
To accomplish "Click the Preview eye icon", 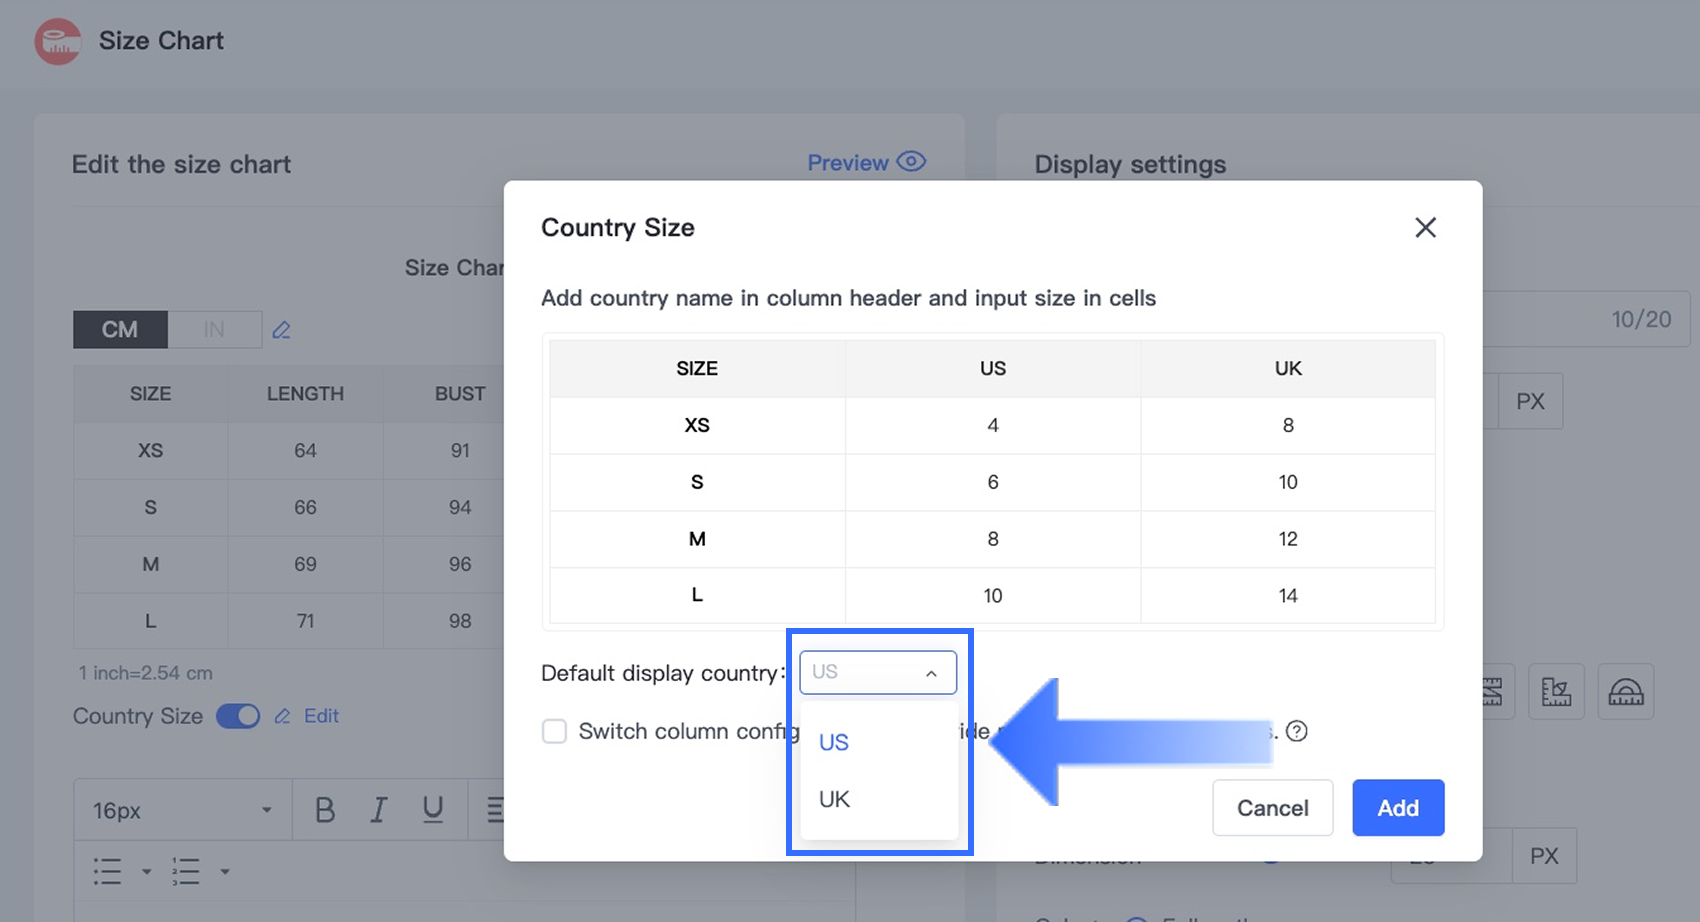I will coord(911,162).
